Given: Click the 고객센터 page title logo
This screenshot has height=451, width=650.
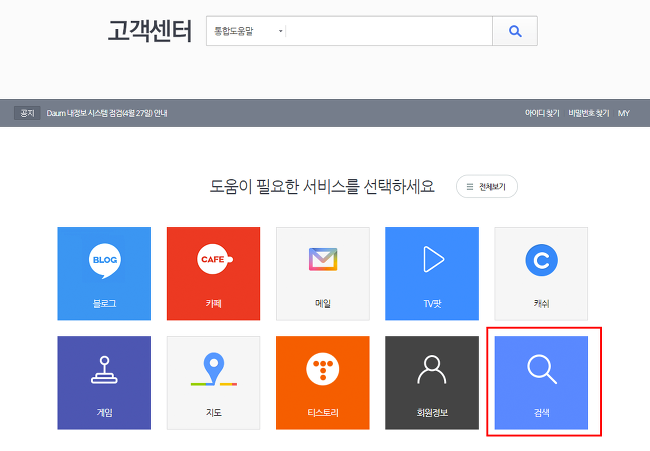Looking at the screenshot, I should pyautogui.click(x=150, y=31).
